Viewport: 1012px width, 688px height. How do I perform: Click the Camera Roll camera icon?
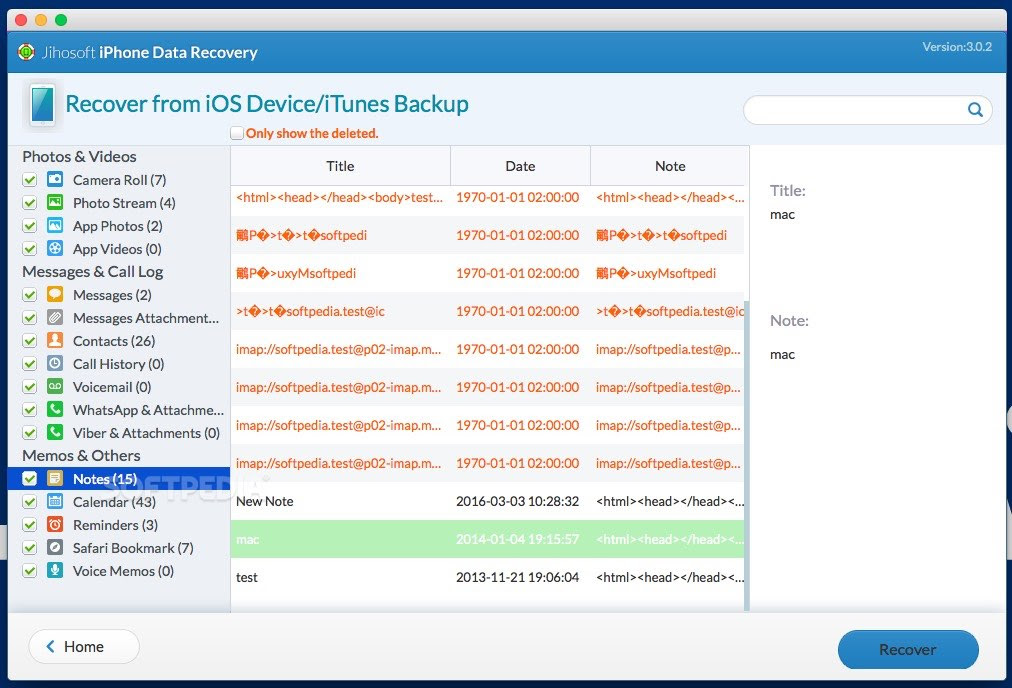pos(55,179)
